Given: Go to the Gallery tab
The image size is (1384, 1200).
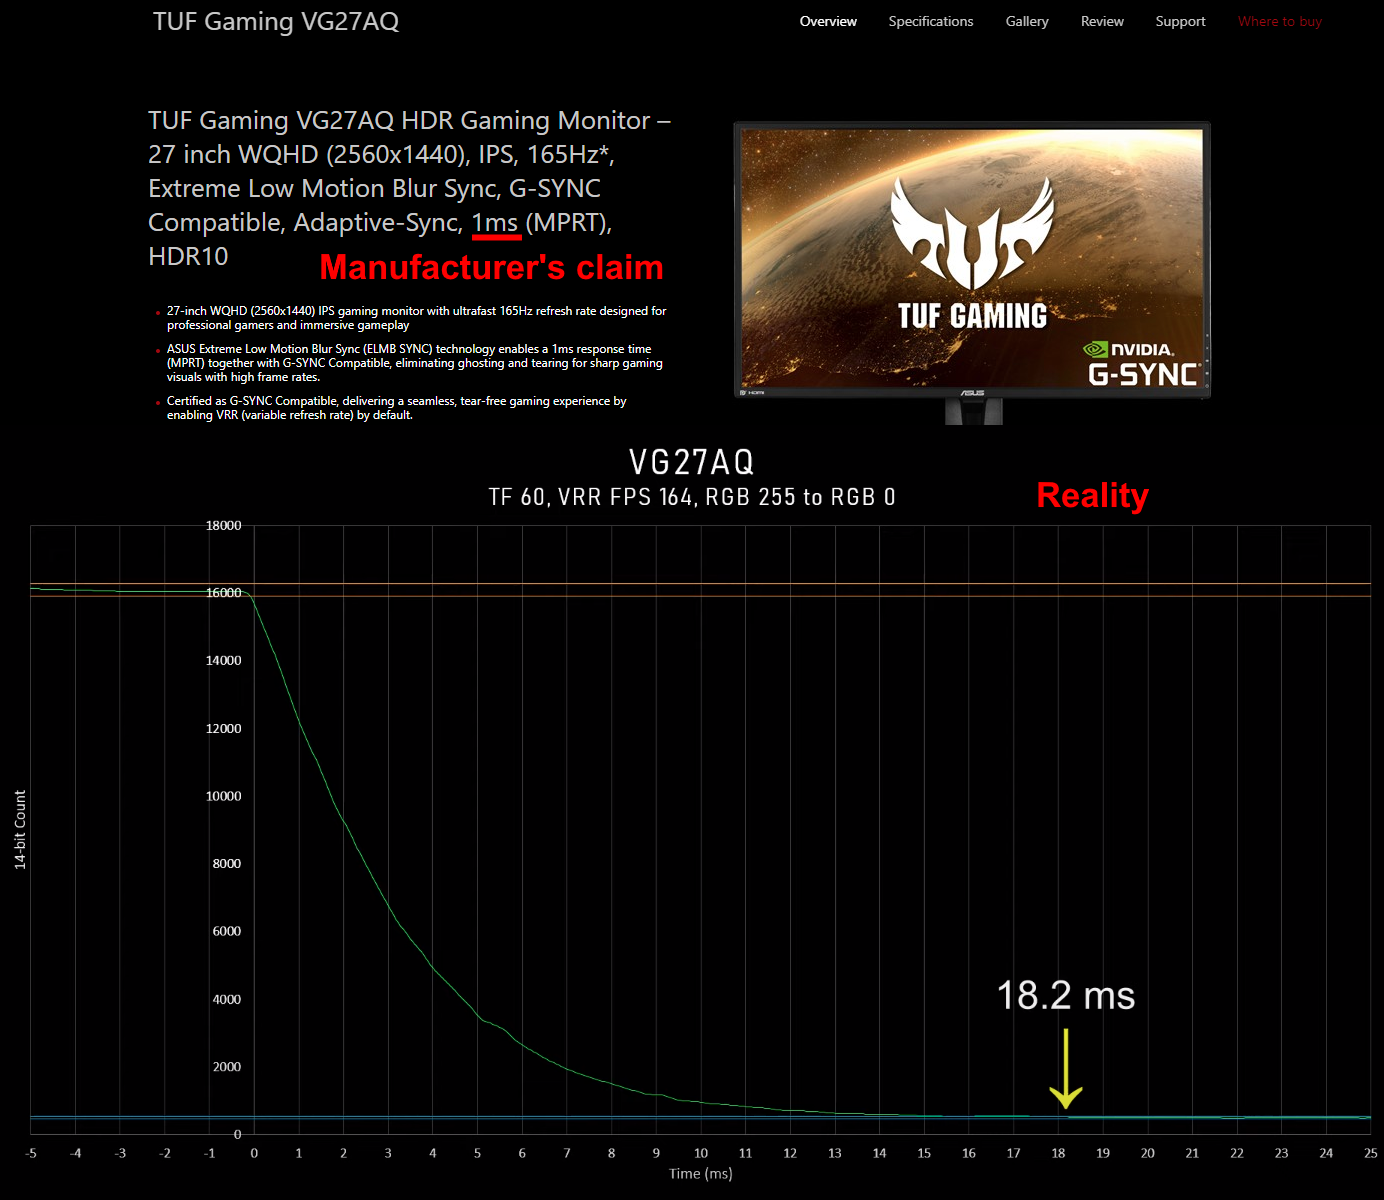Looking at the screenshot, I should tap(1027, 21).
